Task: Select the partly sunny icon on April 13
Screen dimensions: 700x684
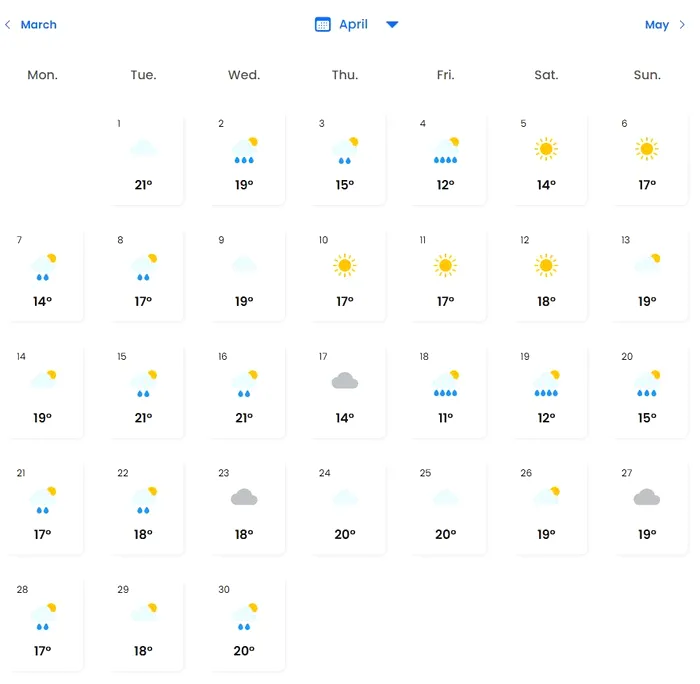Action: click(646, 265)
